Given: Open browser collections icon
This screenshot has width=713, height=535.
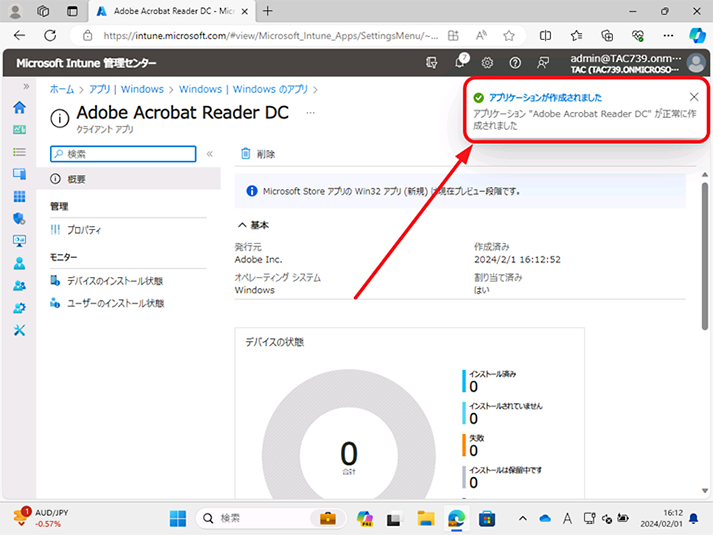Looking at the screenshot, I should (x=607, y=35).
